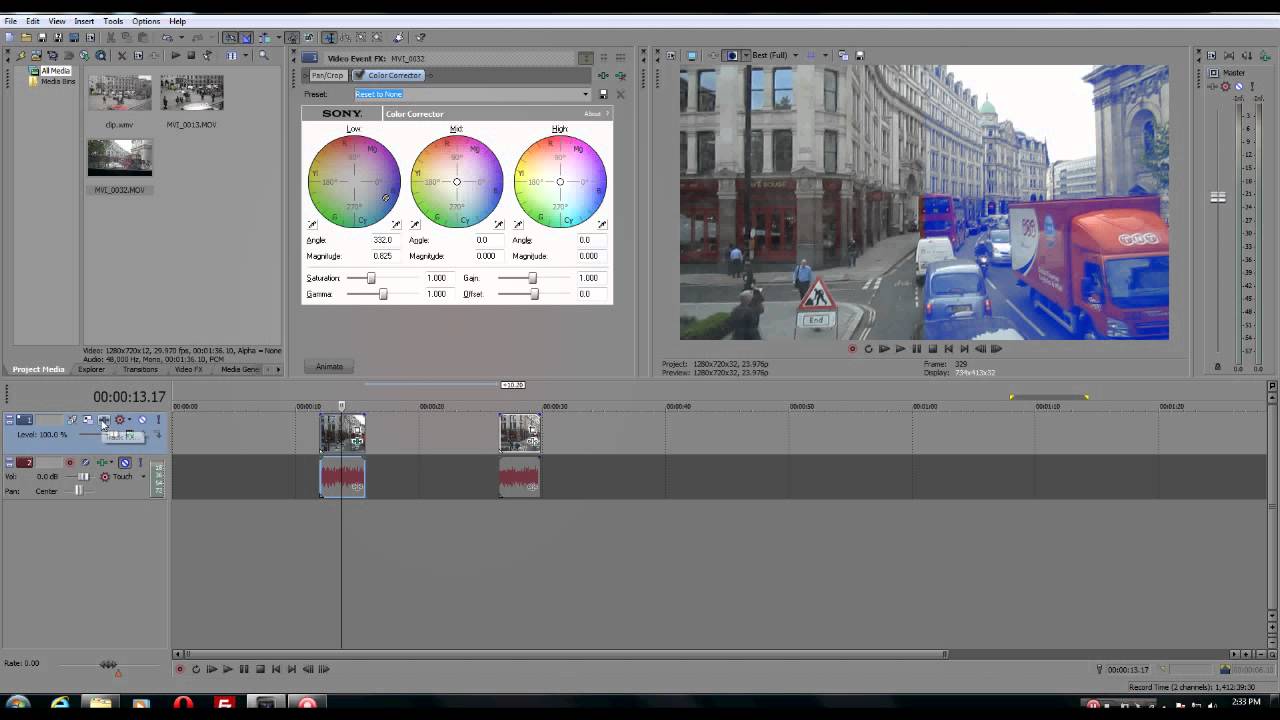Image resolution: width=1280 pixels, height=720 pixels.
Task: Click Pause button under video preview
Action: point(916,349)
